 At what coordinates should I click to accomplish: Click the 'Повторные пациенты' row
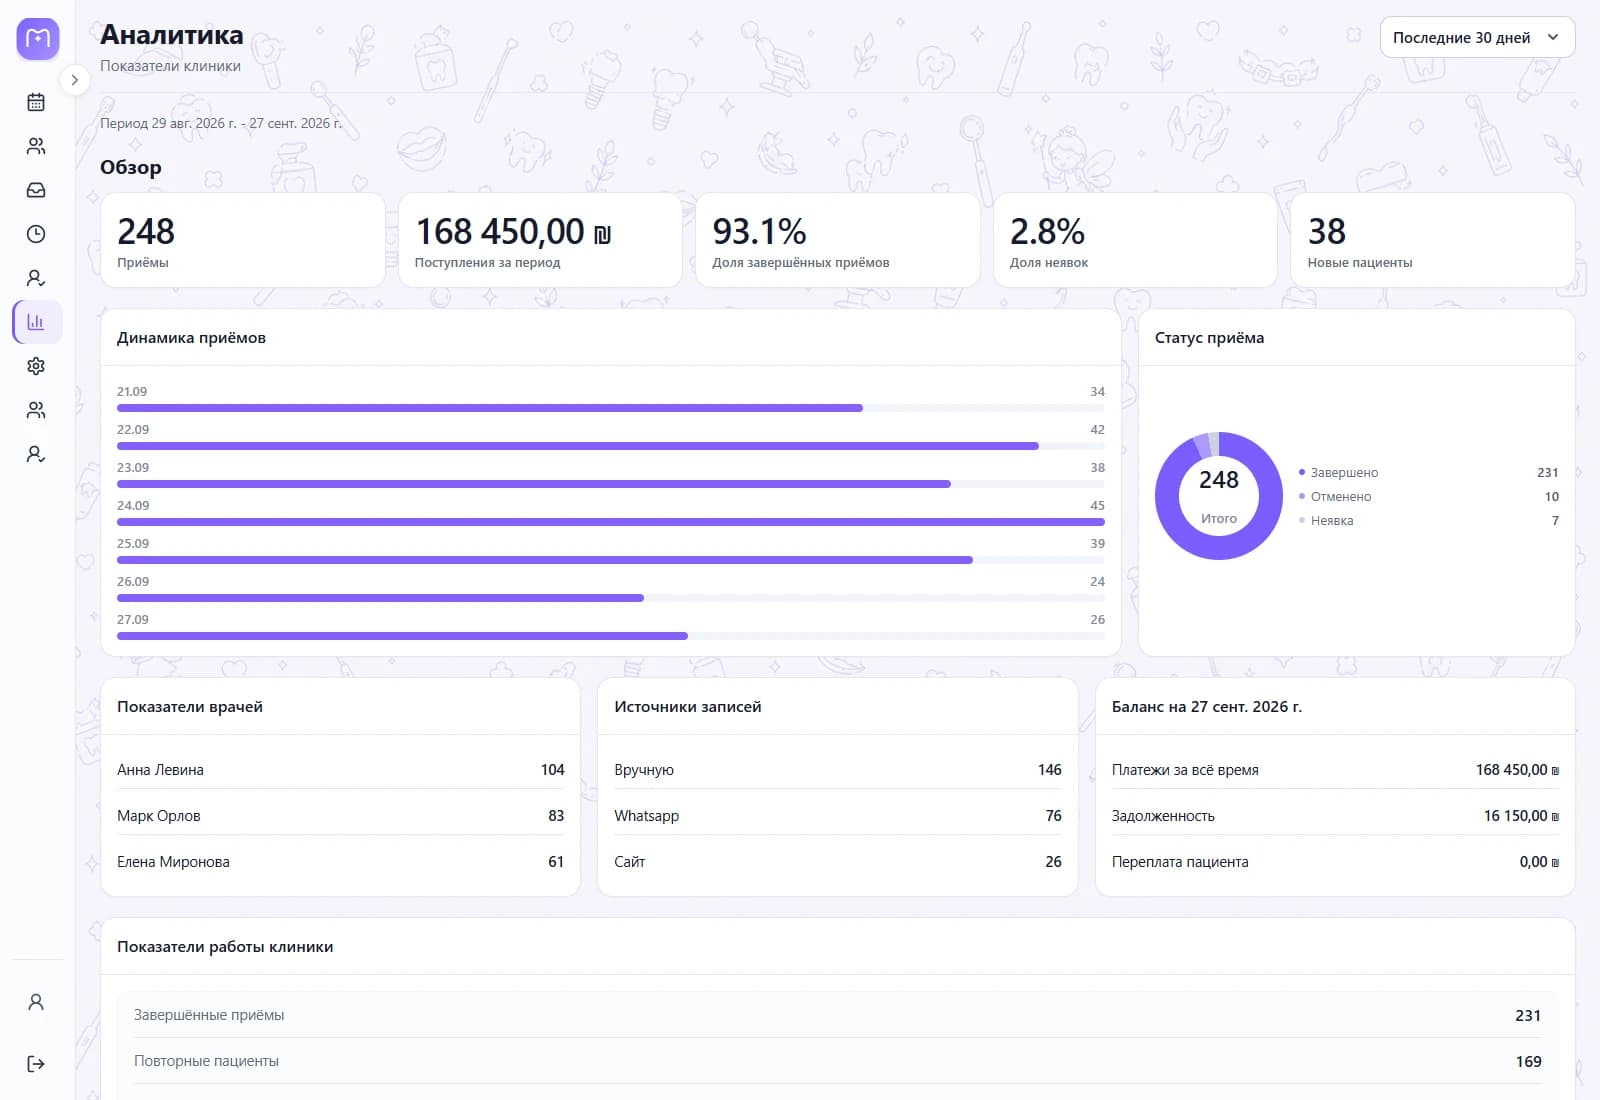tap(838, 1061)
